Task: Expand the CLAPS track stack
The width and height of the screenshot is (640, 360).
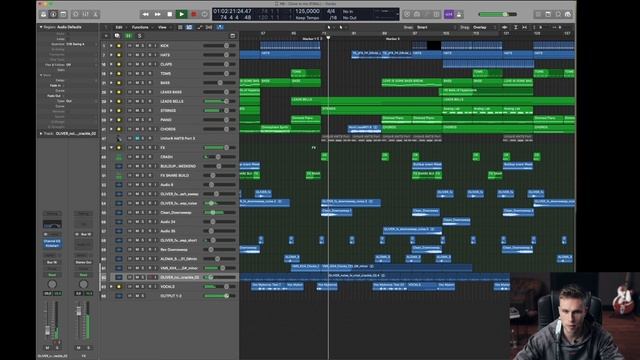Action: coord(111,64)
